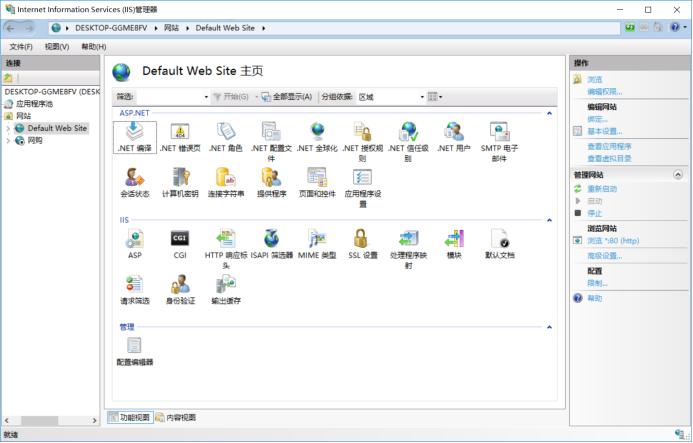Open the .NET 用户 feature icon

[x=454, y=137]
